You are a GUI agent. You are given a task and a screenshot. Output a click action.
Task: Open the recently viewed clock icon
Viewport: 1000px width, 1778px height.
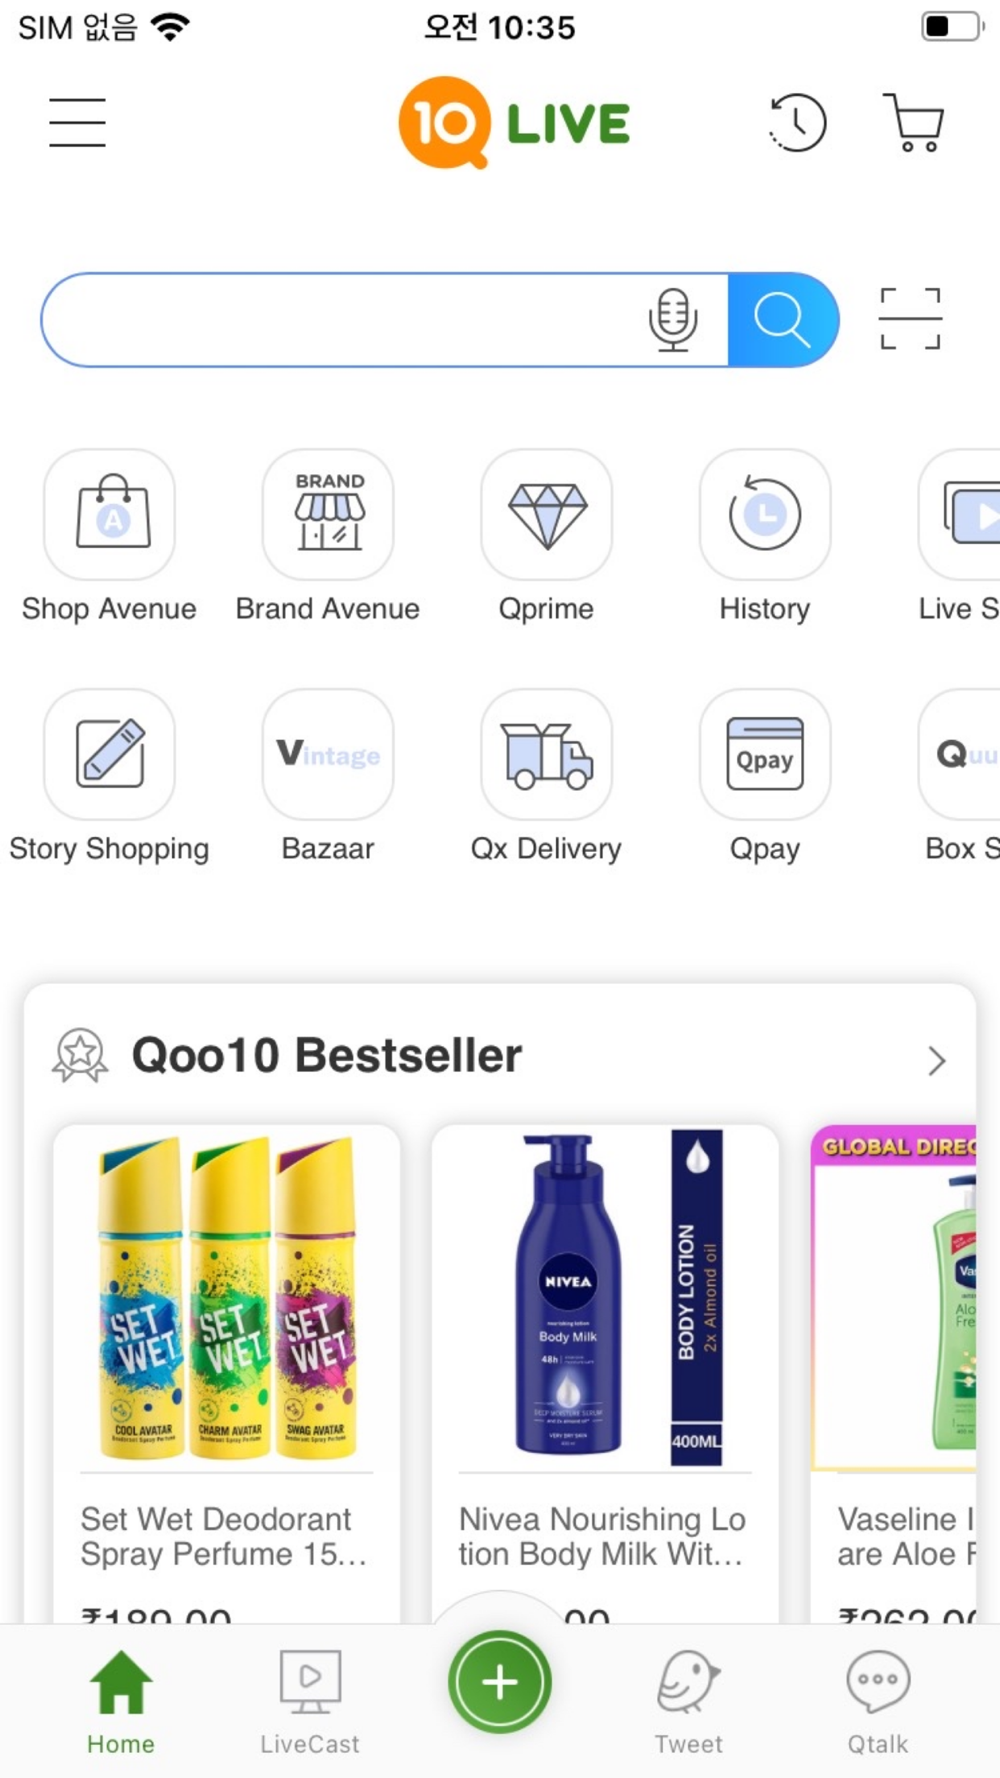797,123
